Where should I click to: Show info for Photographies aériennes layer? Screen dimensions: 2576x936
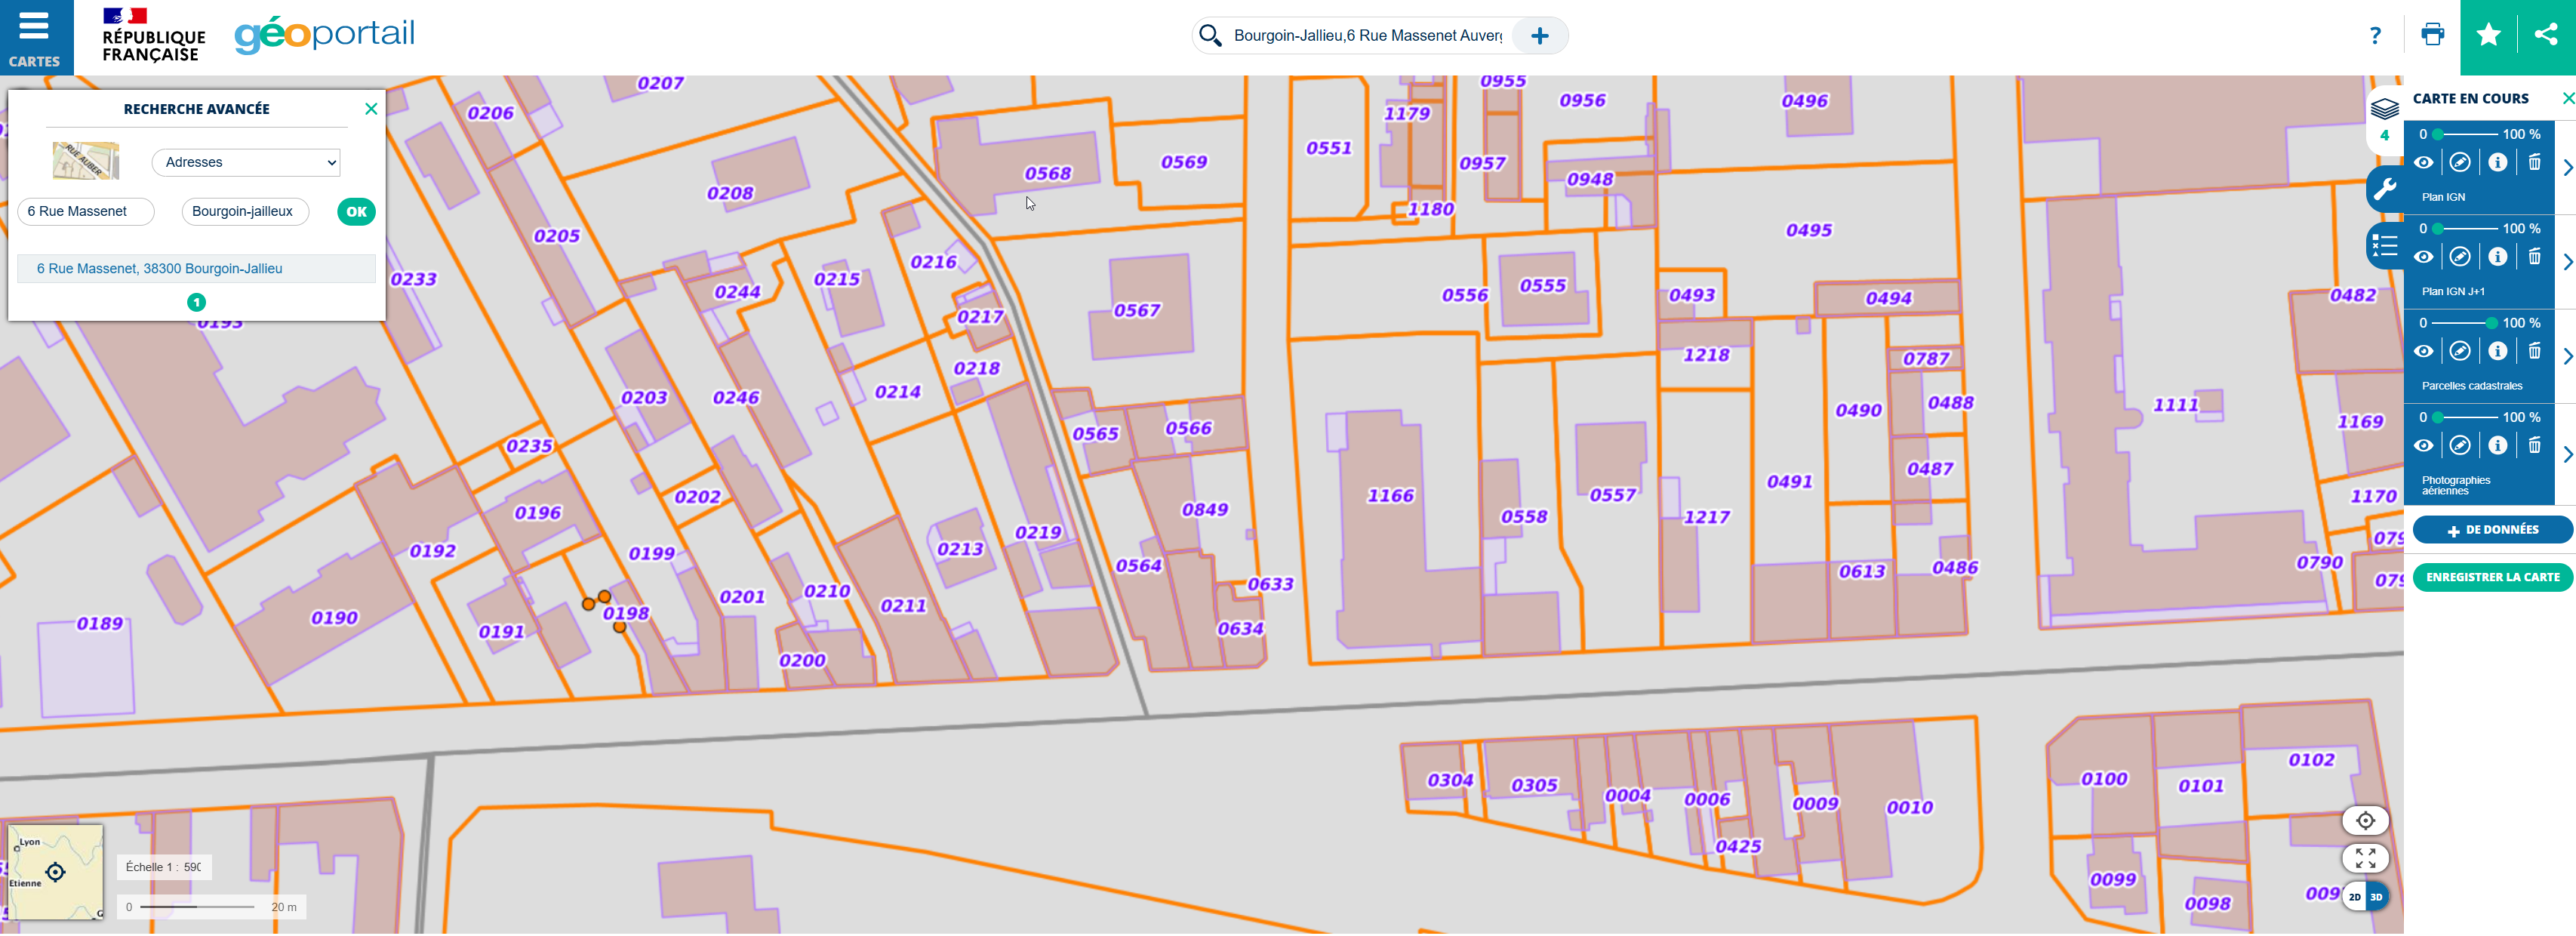pos(2497,445)
